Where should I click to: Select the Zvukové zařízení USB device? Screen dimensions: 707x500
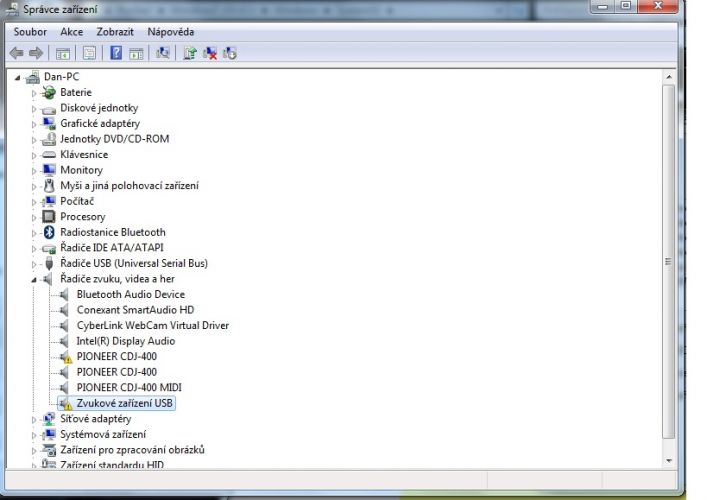(x=124, y=403)
